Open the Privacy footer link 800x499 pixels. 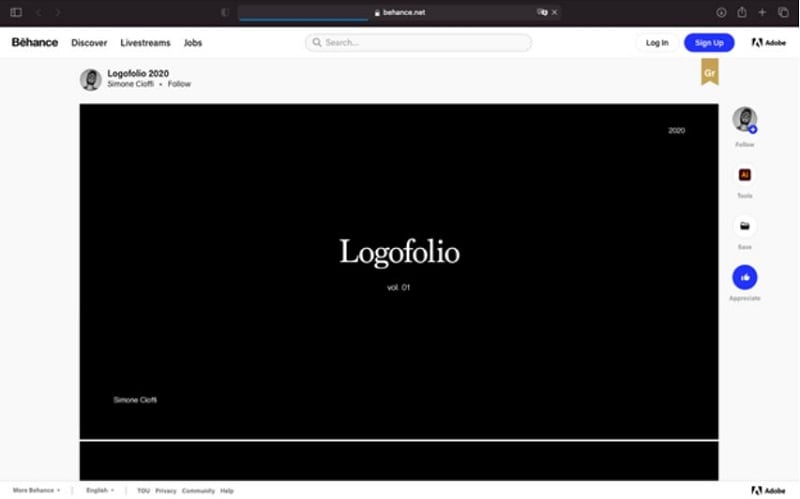point(166,491)
